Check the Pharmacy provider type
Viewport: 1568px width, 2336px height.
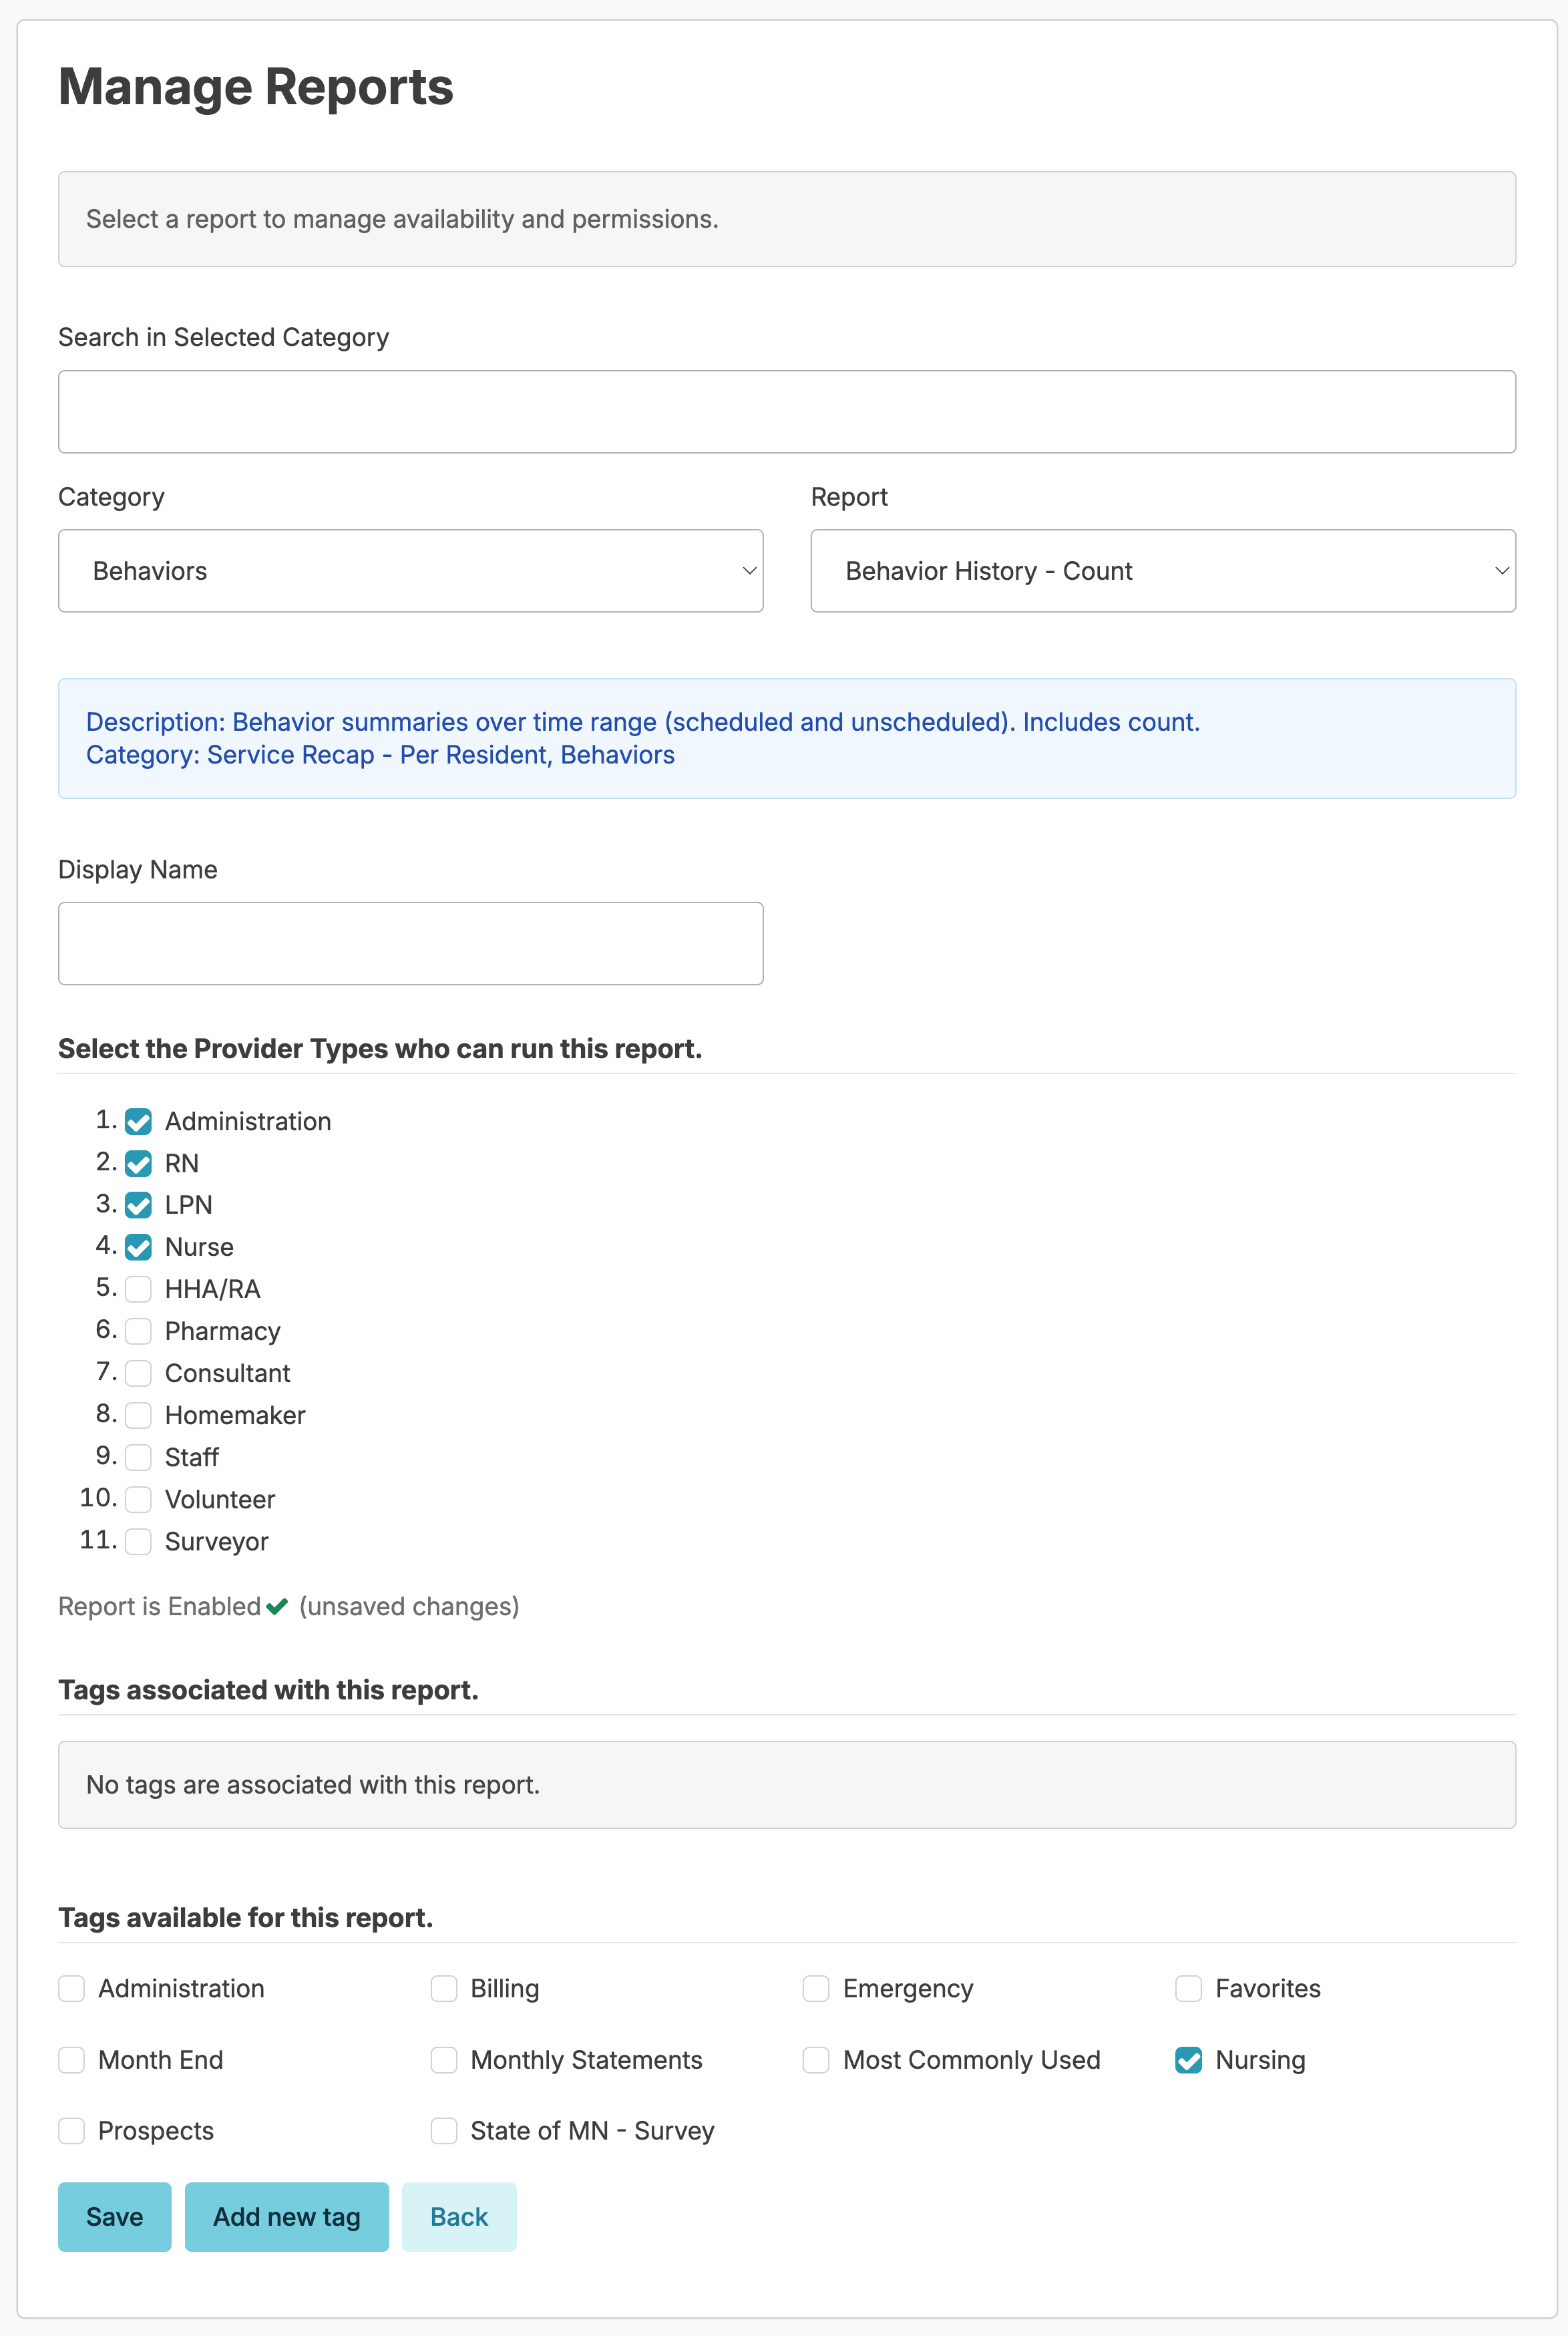click(139, 1331)
